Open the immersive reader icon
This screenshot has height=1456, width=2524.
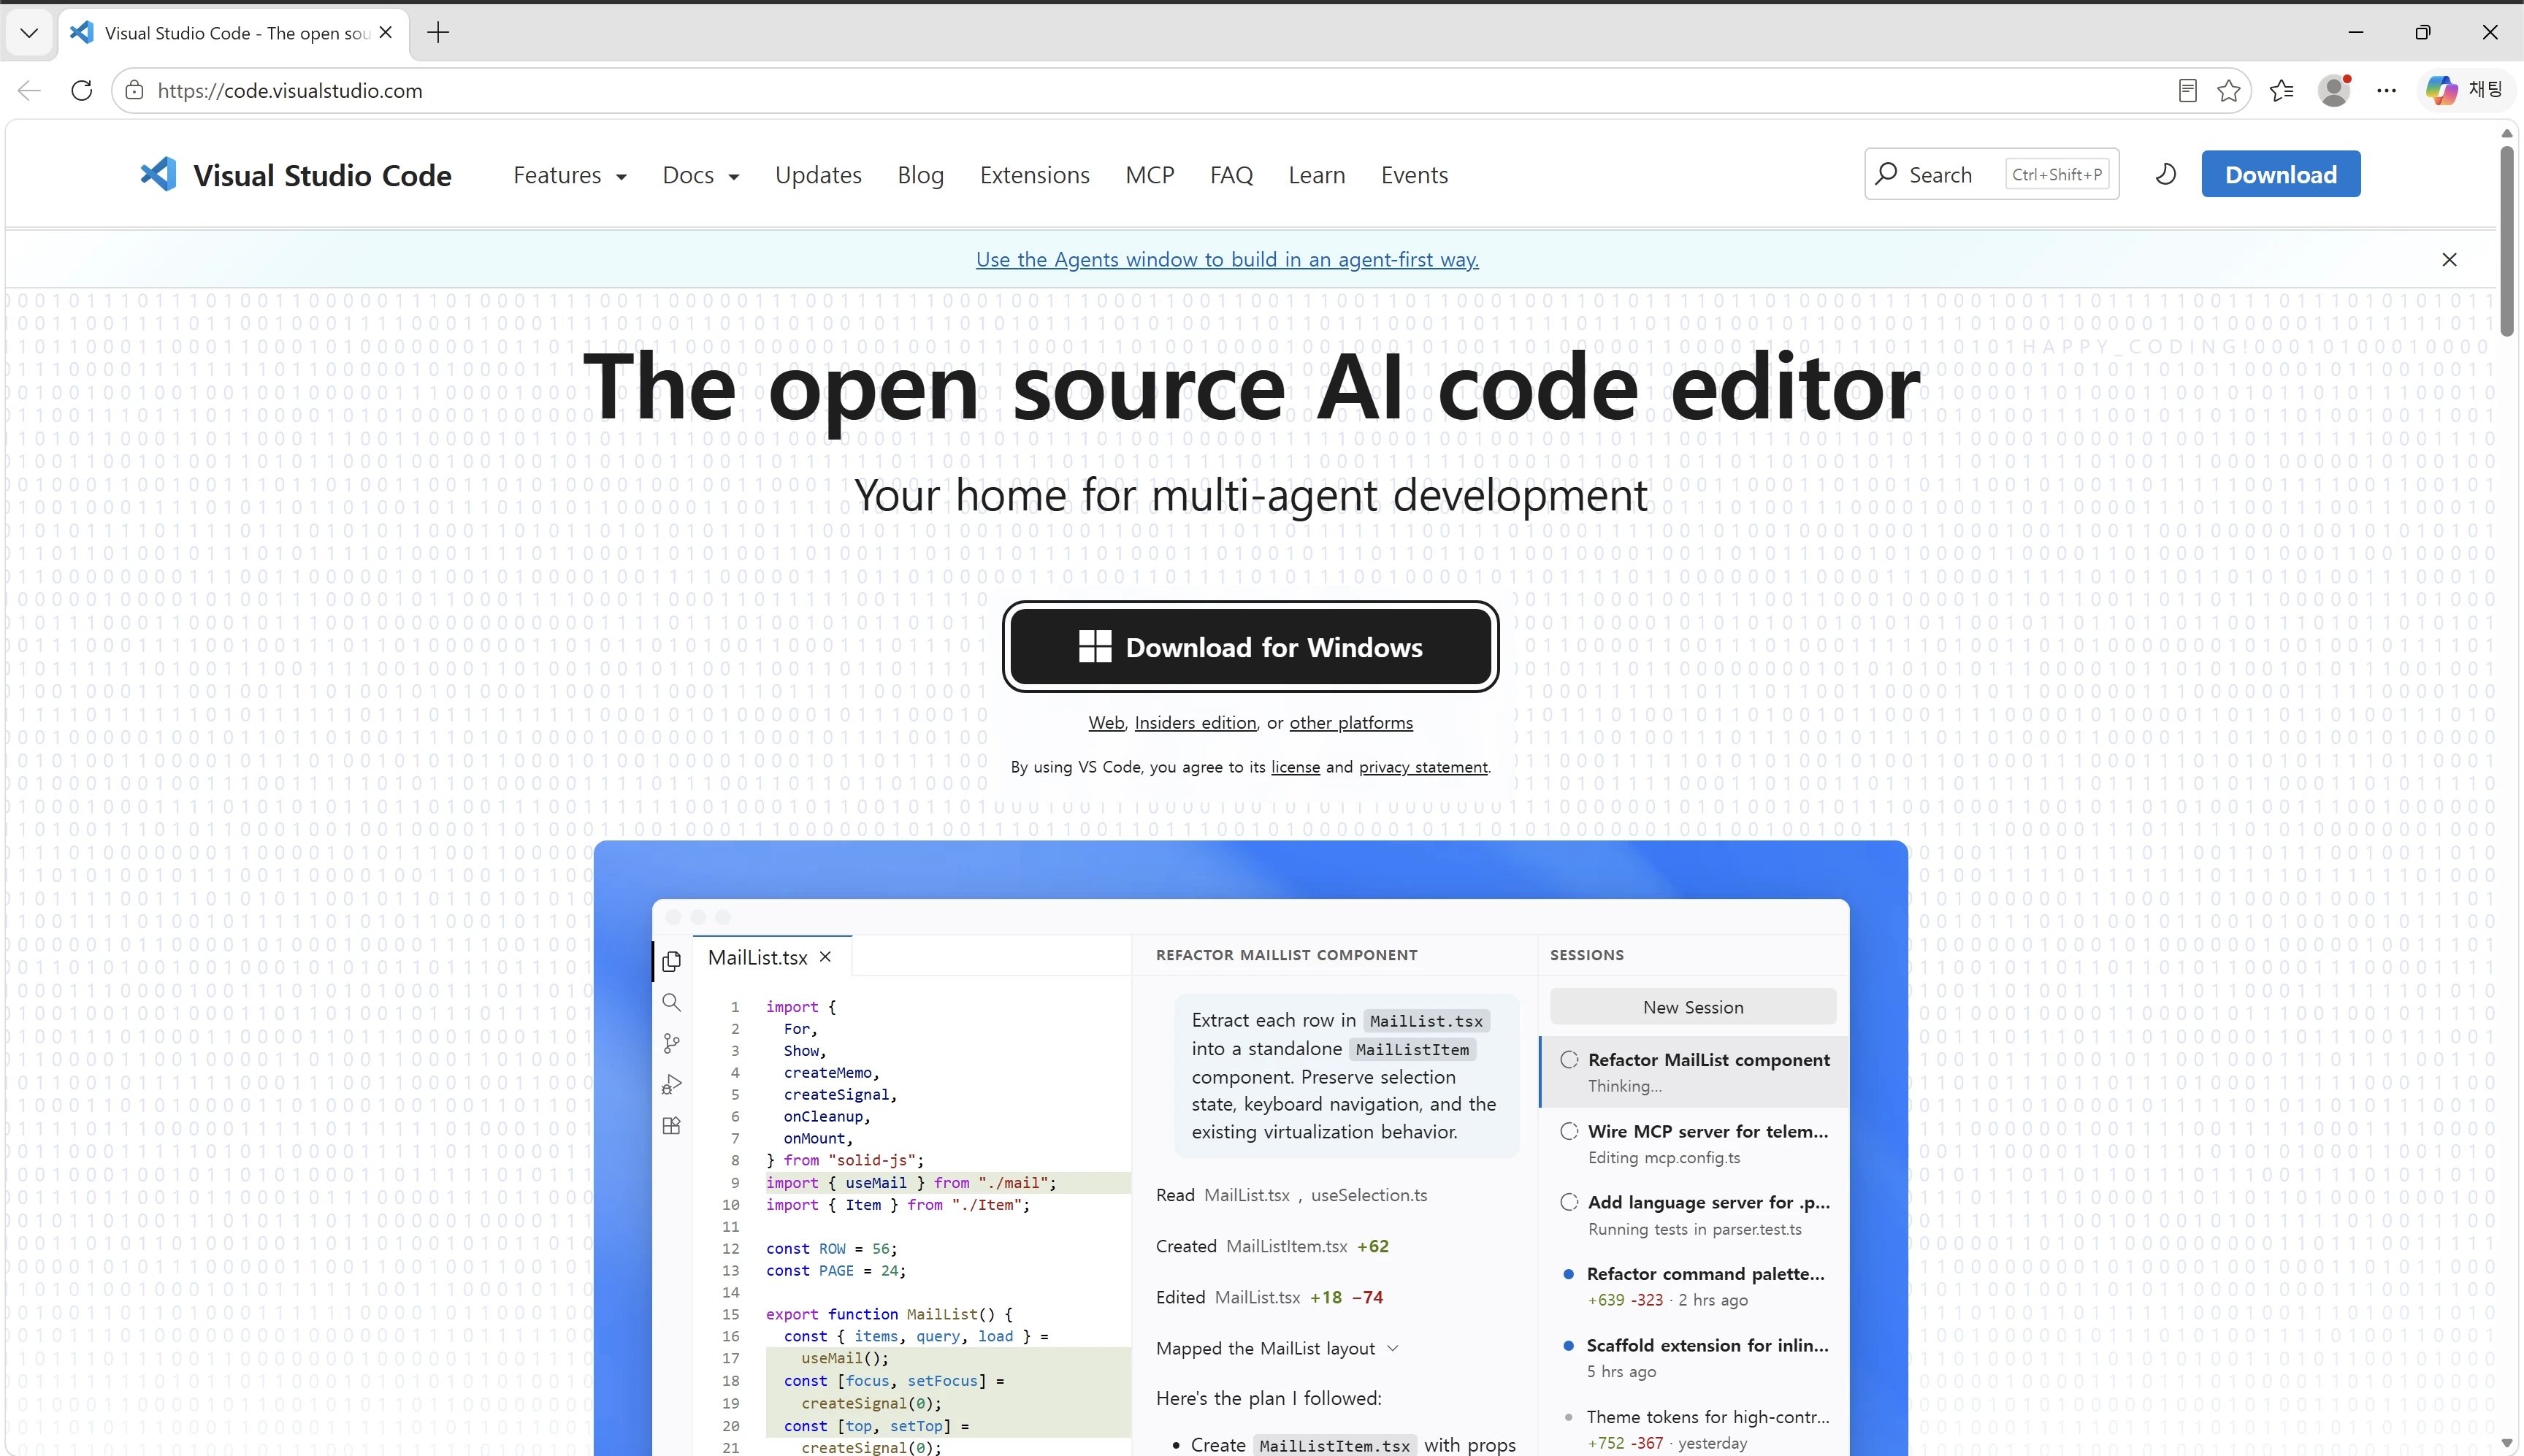2187,91
